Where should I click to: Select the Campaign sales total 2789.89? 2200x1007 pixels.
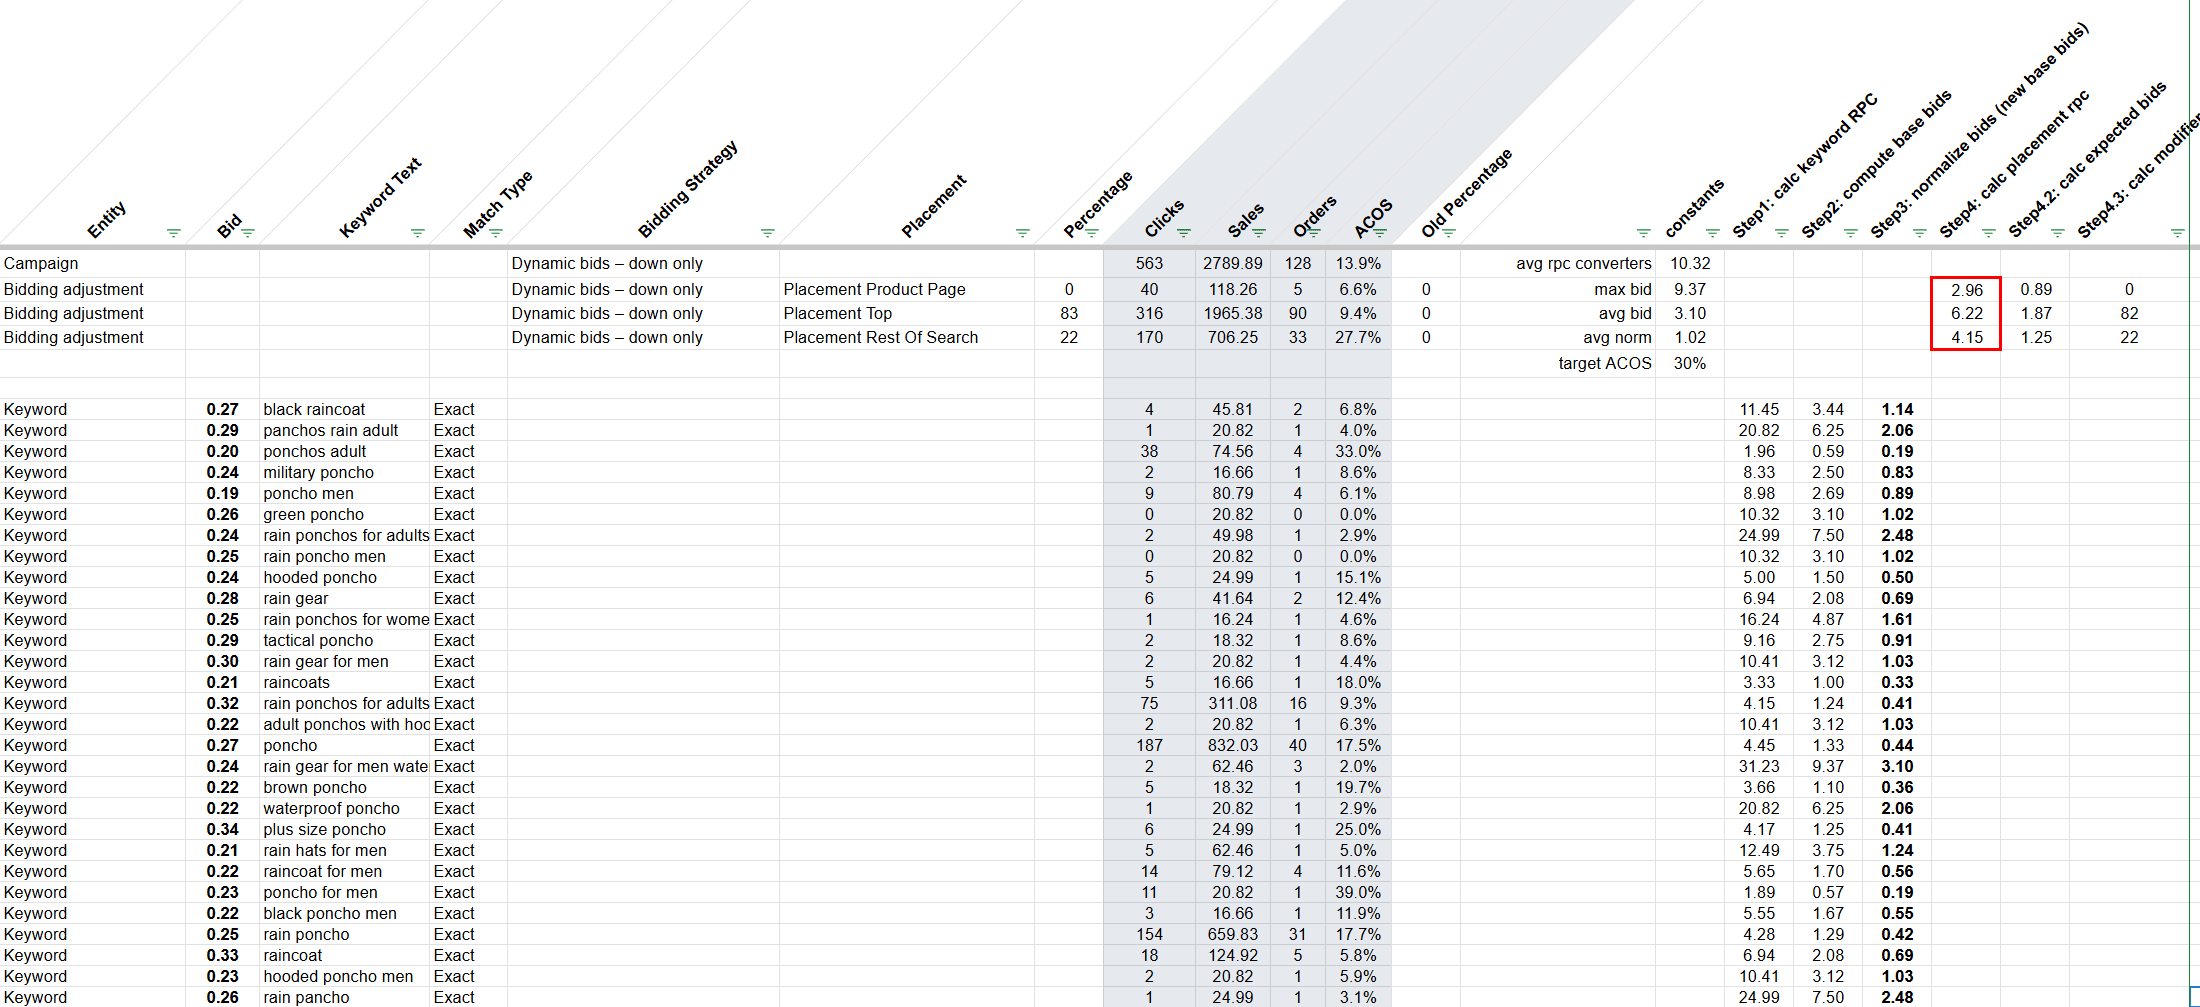coord(1233,264)
